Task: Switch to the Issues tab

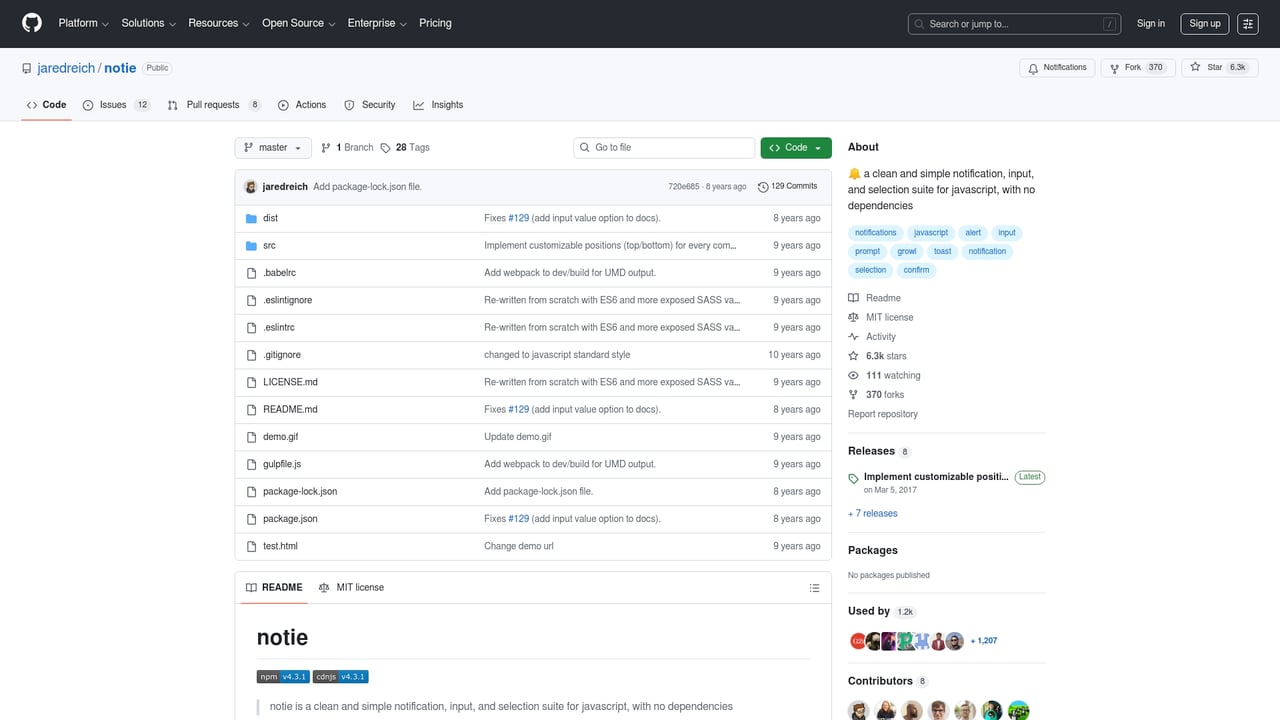Action: [113, 104]
